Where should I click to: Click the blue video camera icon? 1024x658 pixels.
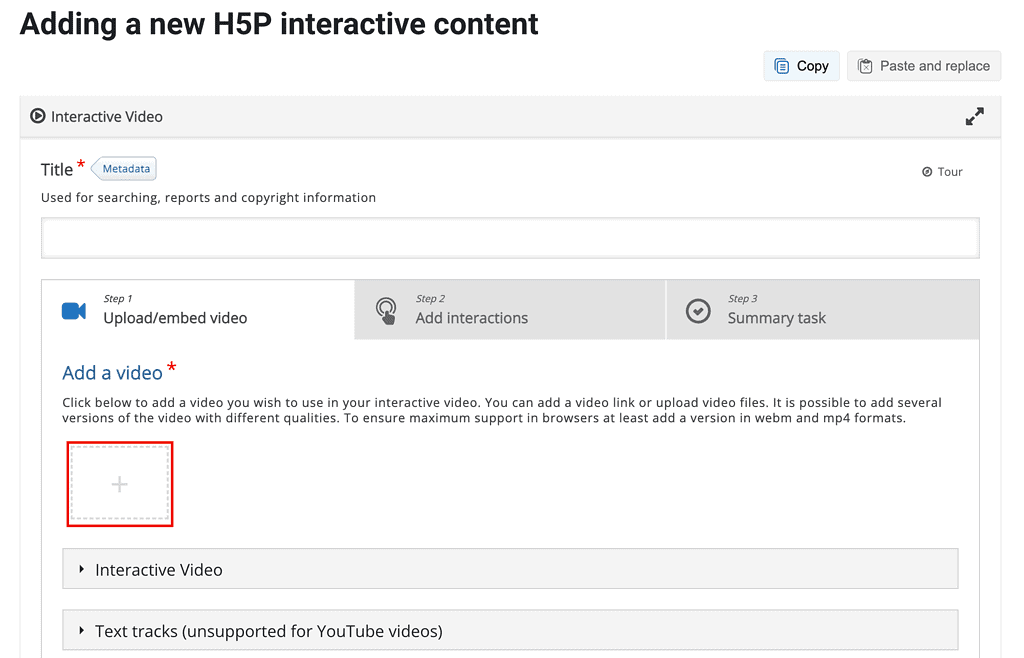tap(74, 311)
